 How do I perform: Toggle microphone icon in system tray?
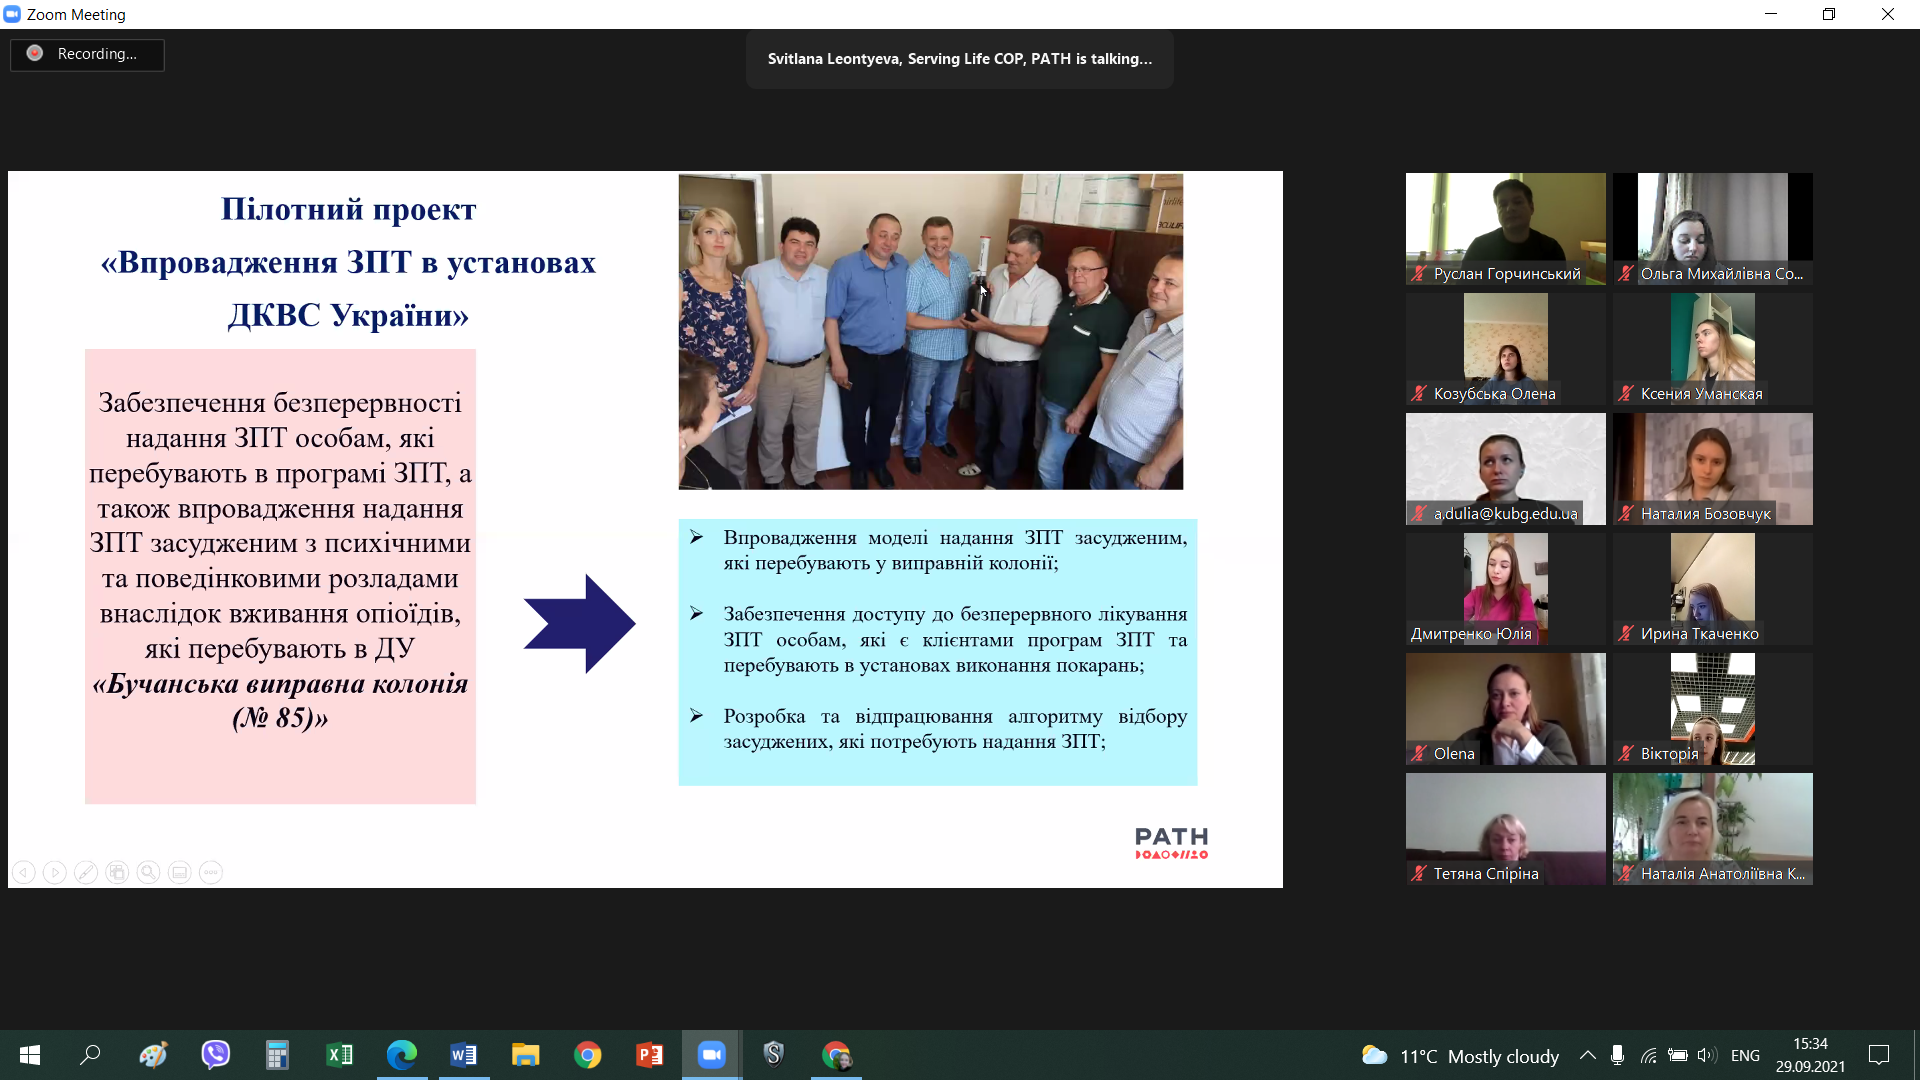pos(1617,1055)
